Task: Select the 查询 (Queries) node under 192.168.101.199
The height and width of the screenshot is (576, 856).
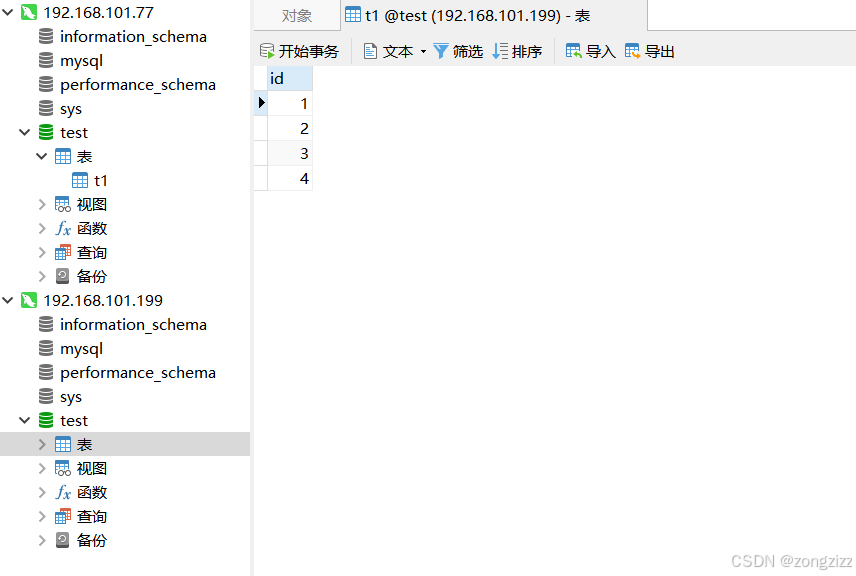Action: click(86, 516)
